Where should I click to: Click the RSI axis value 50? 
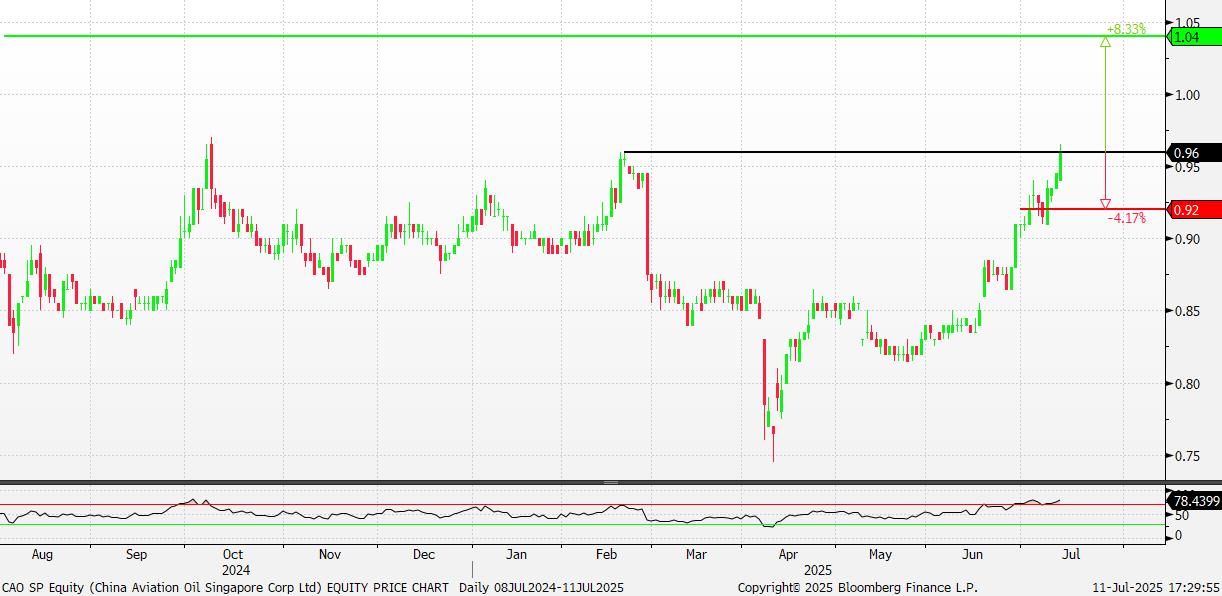(x=1180, y=515)
